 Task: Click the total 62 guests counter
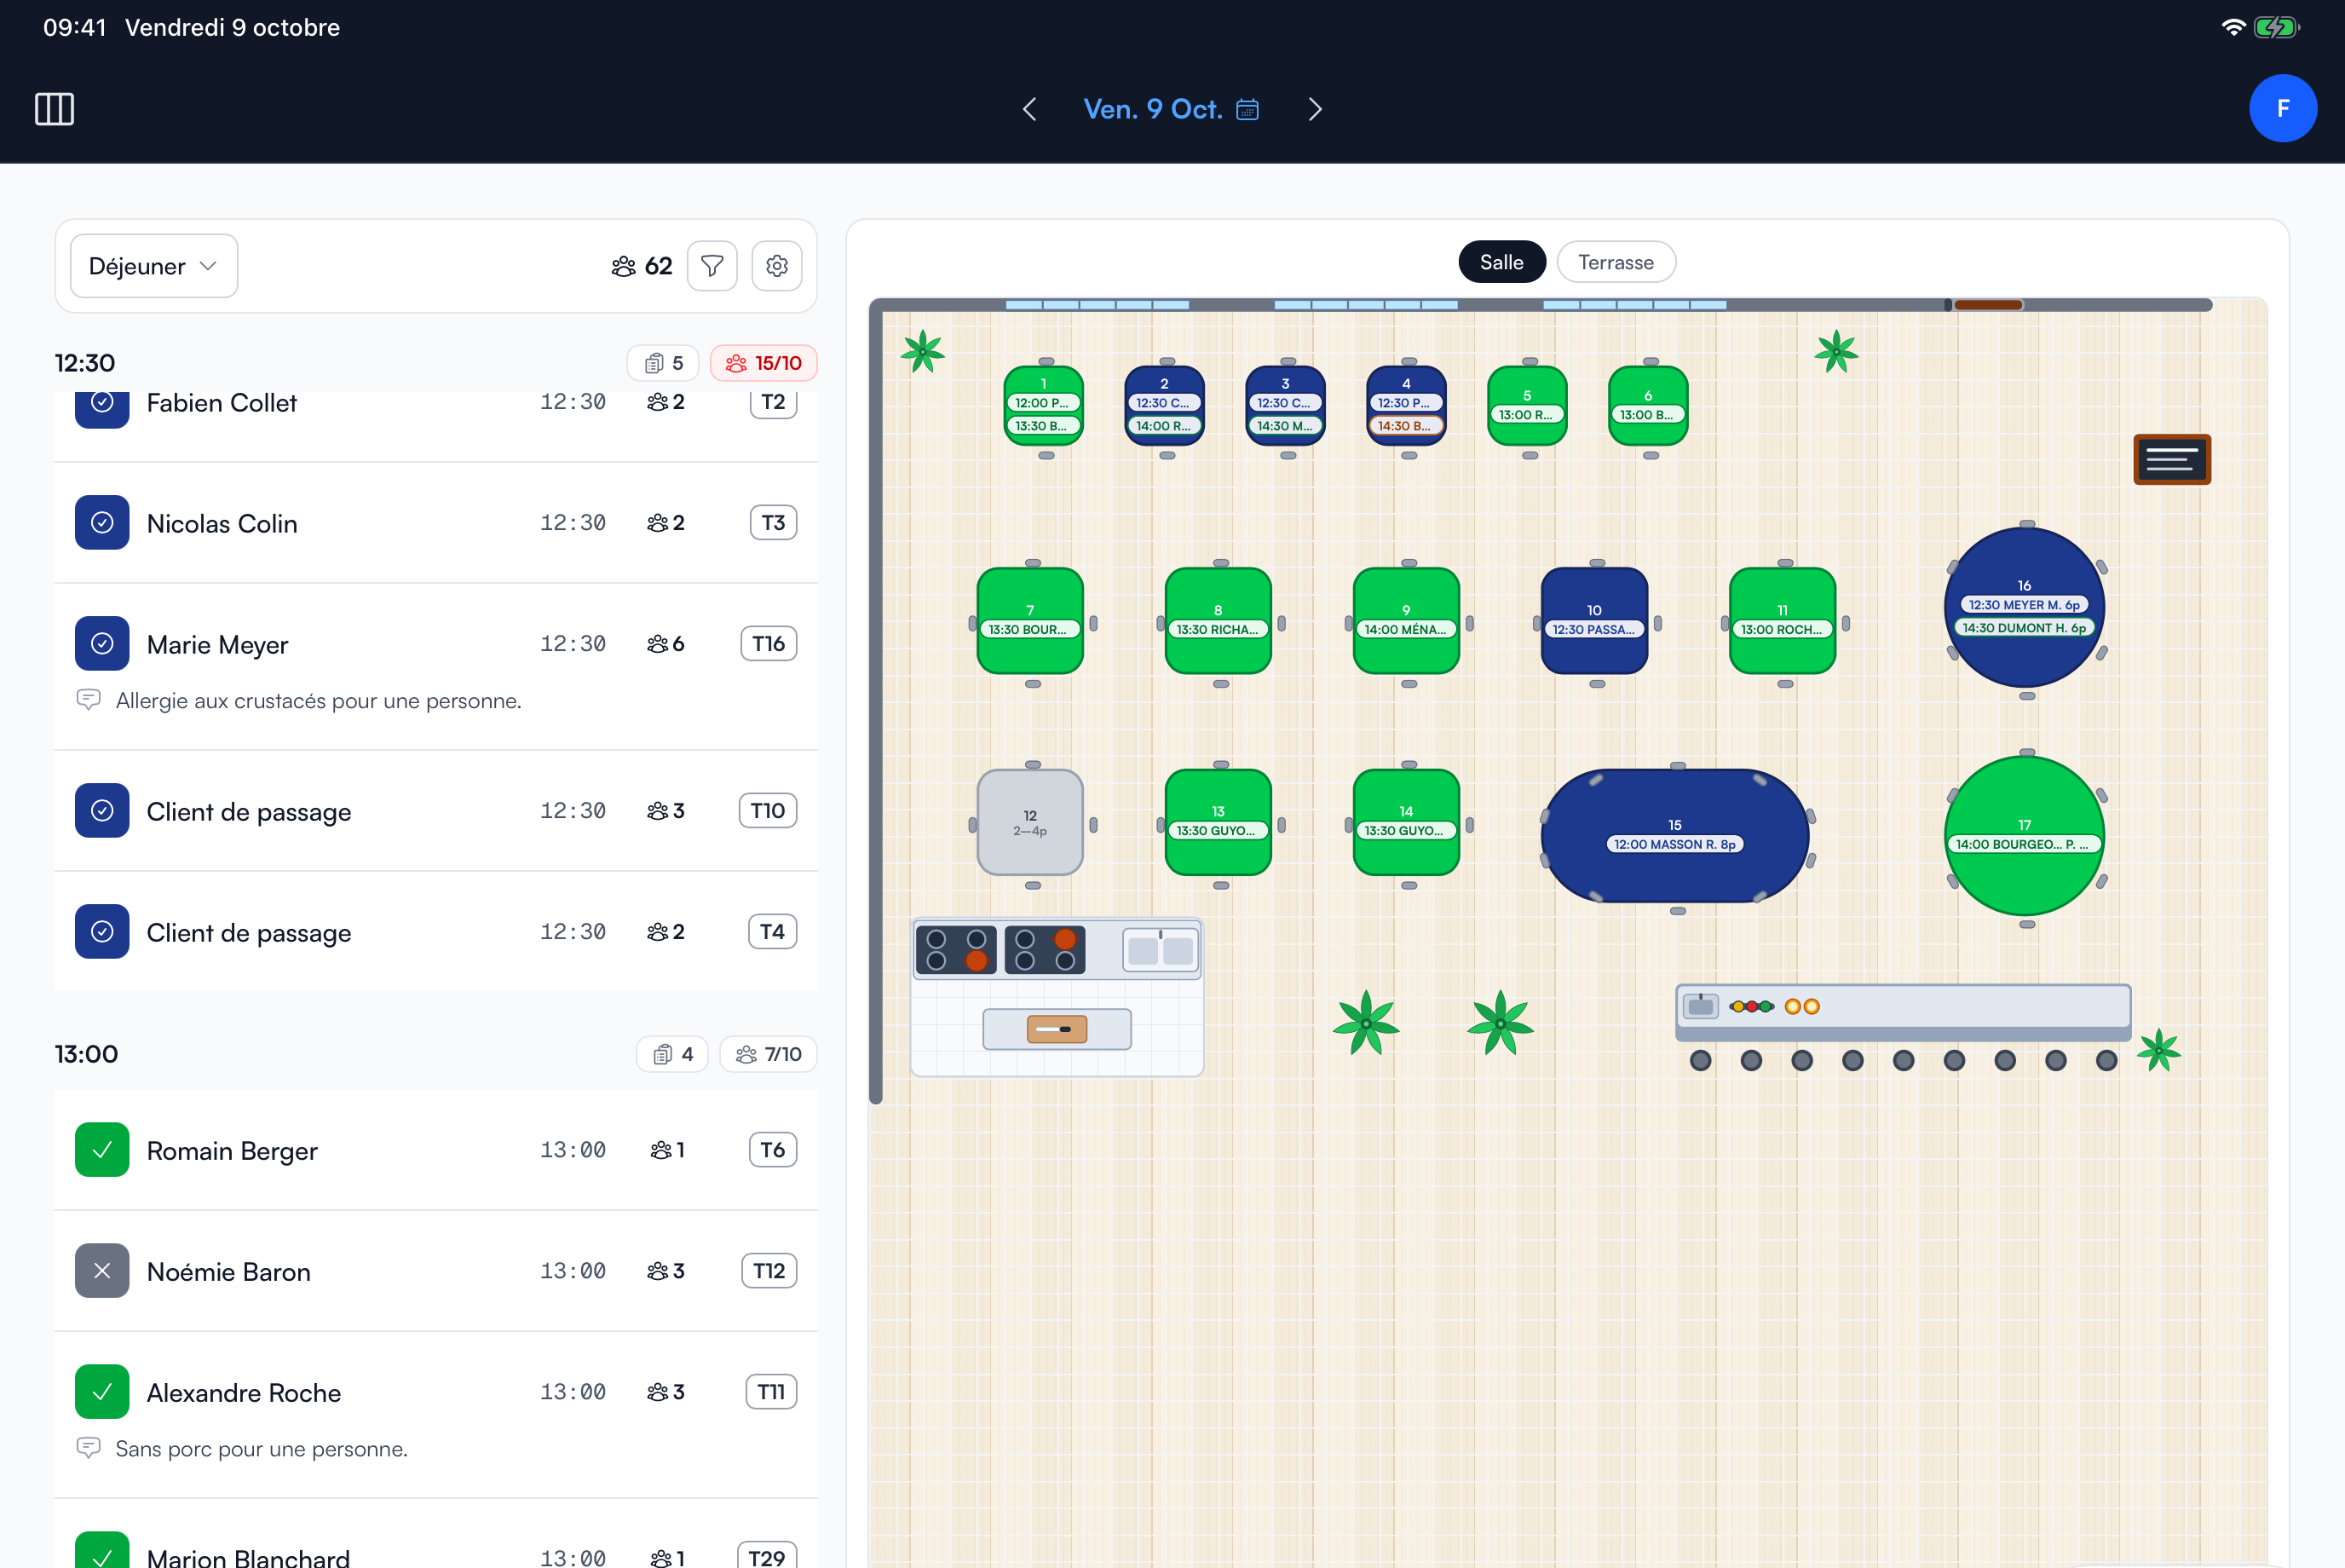point(642,266)
